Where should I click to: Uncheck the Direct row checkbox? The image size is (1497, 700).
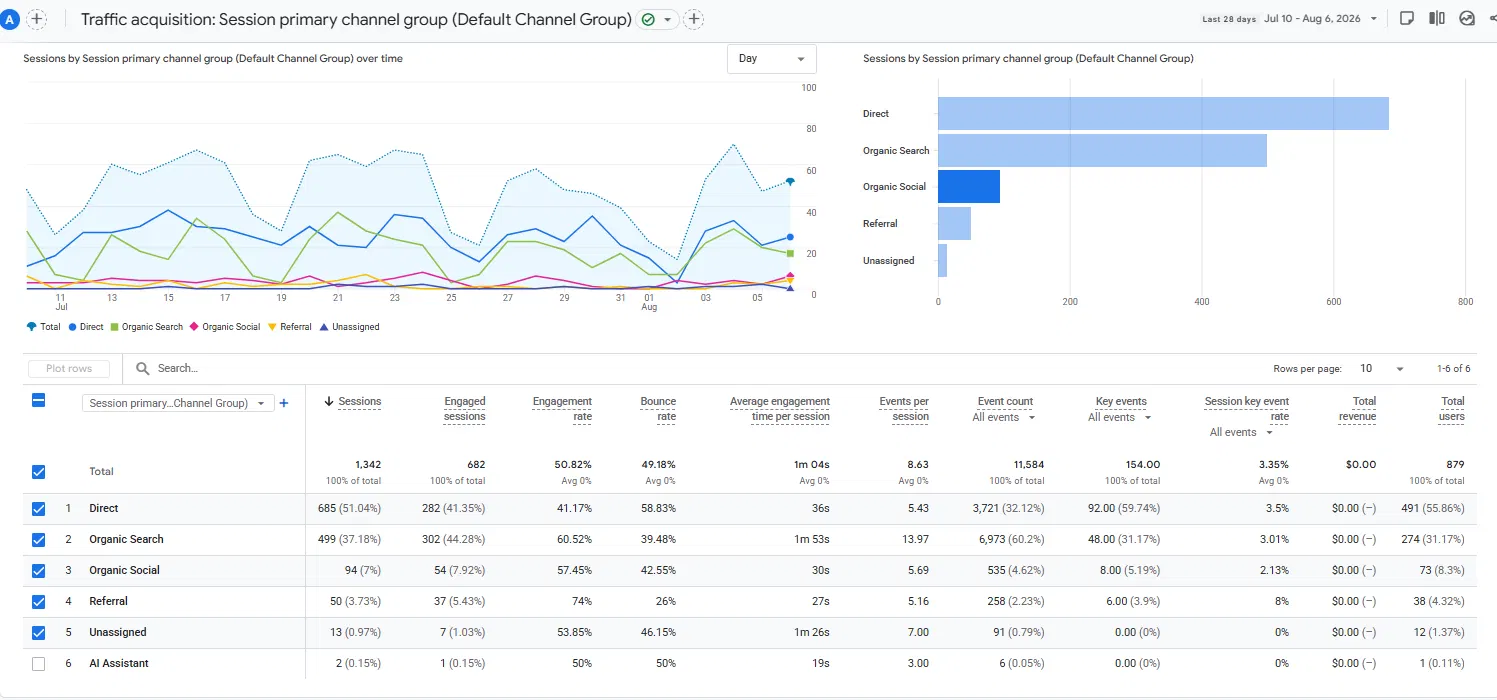(38, 508)
